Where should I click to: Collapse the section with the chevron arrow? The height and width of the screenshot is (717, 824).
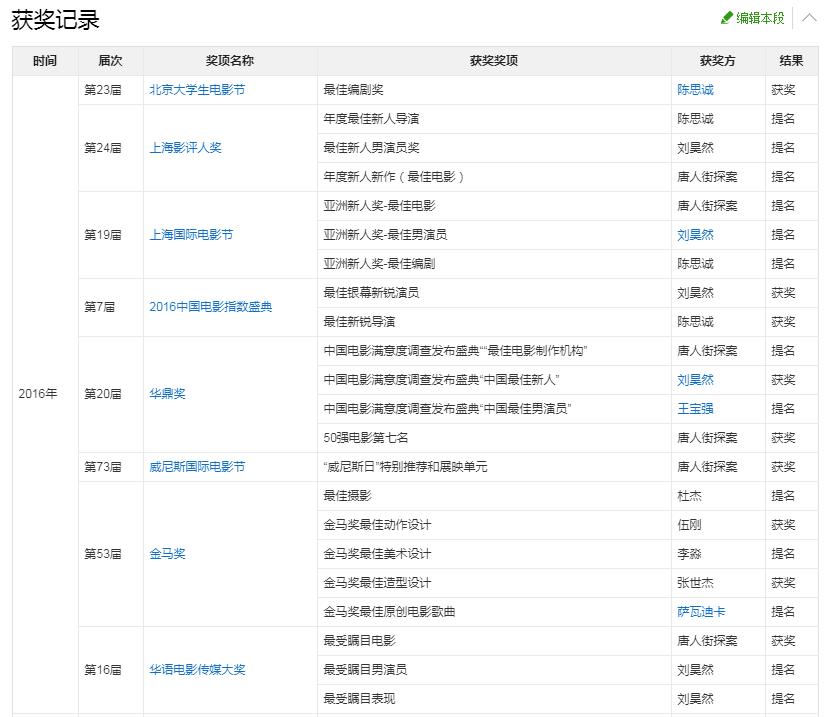tap(809, 17)
